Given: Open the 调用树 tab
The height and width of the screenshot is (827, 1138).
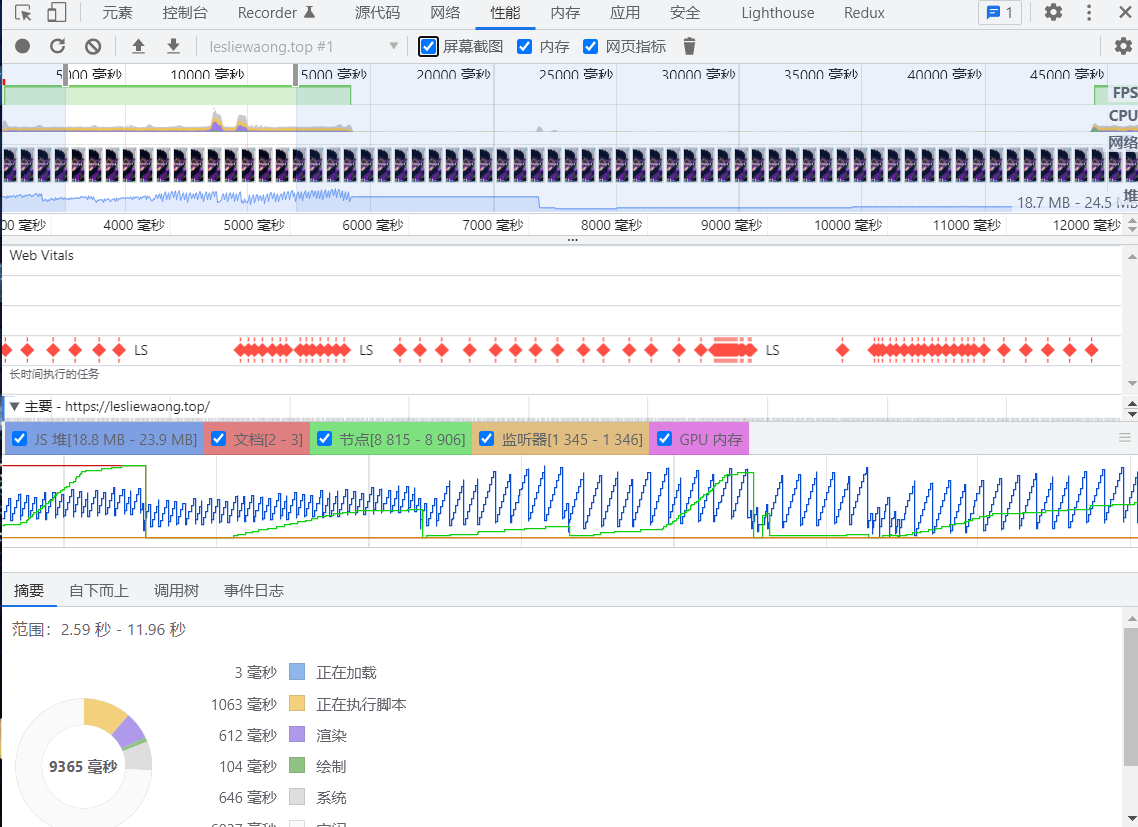Looking at the screenshot, I should 176,590.
